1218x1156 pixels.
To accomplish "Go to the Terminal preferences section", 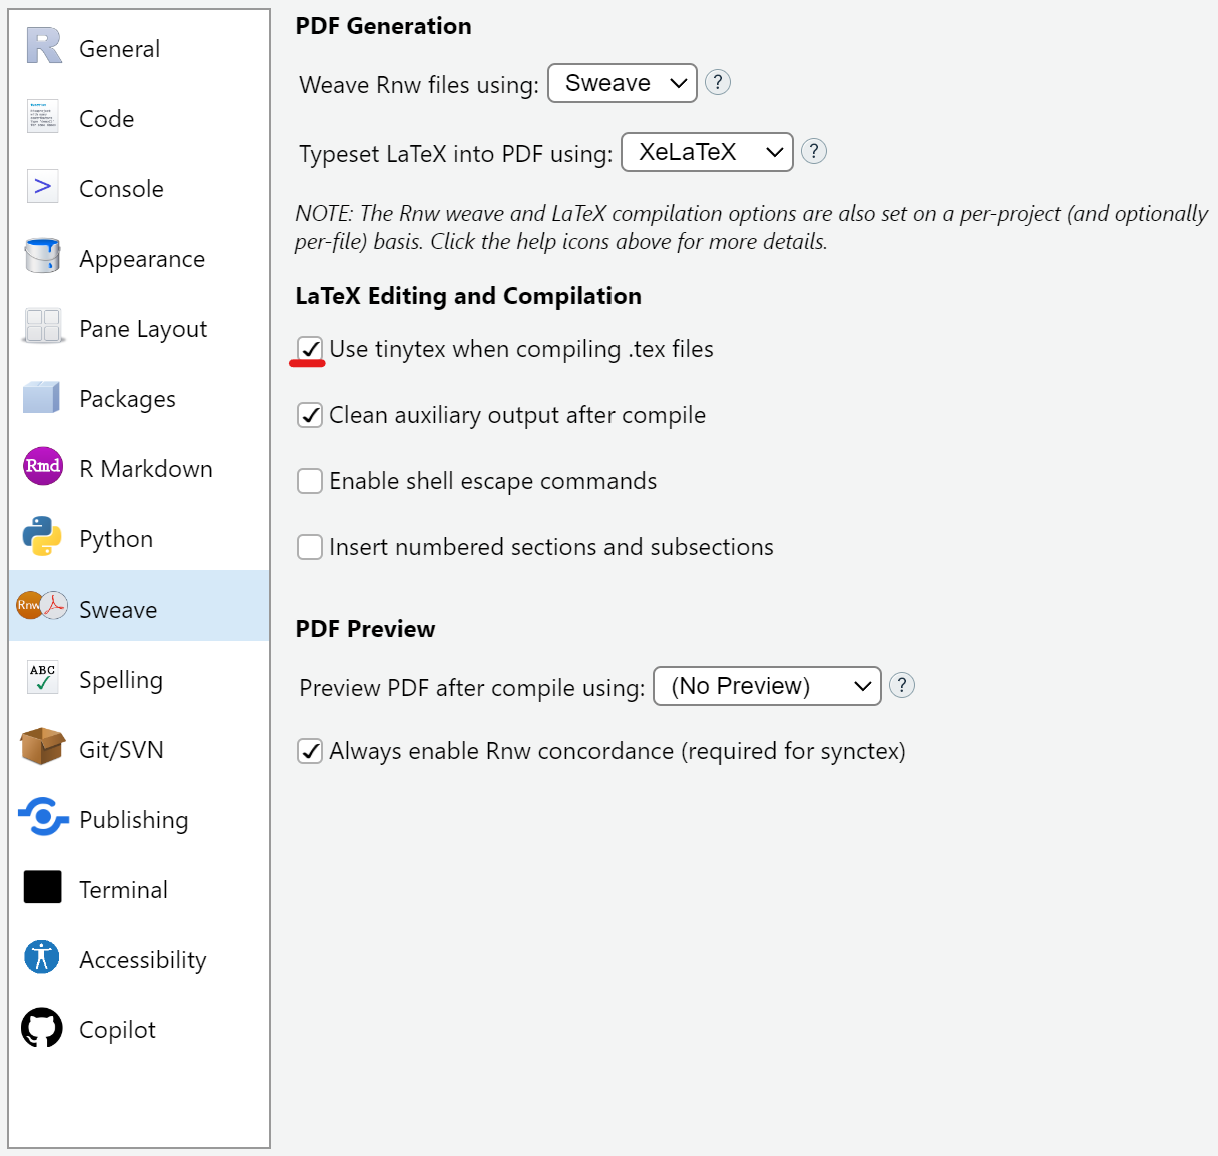I will [123, 890].
